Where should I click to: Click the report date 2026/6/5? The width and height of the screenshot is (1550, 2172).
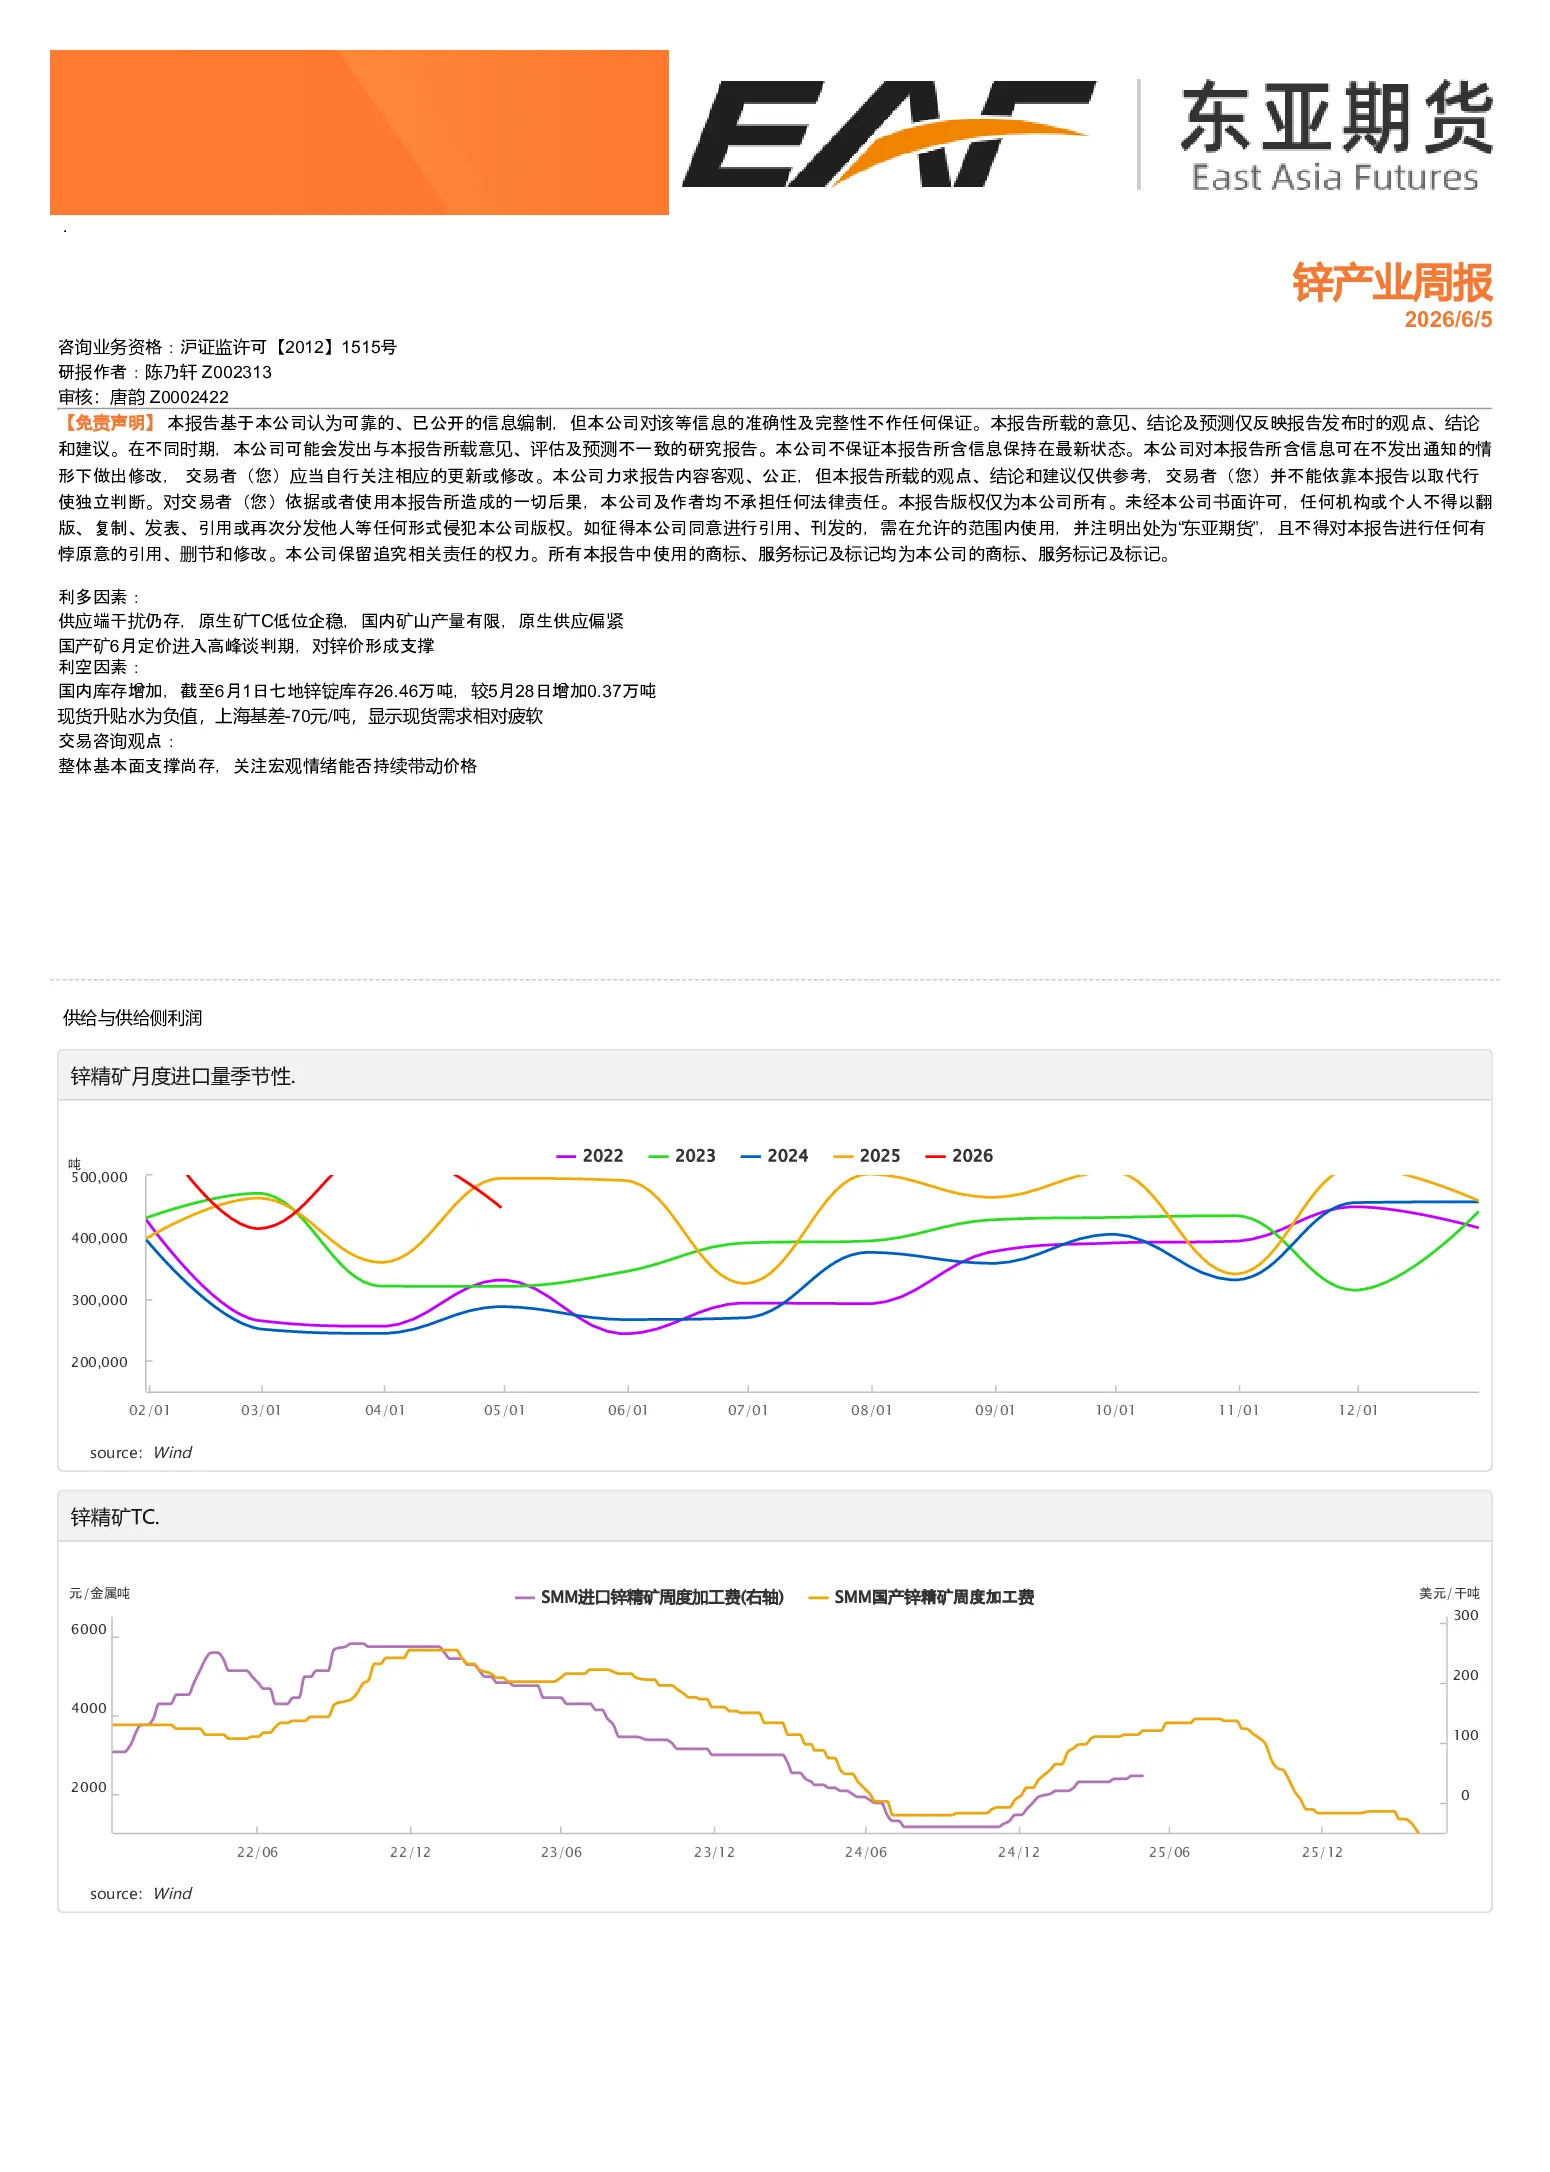coord(1448,320)
